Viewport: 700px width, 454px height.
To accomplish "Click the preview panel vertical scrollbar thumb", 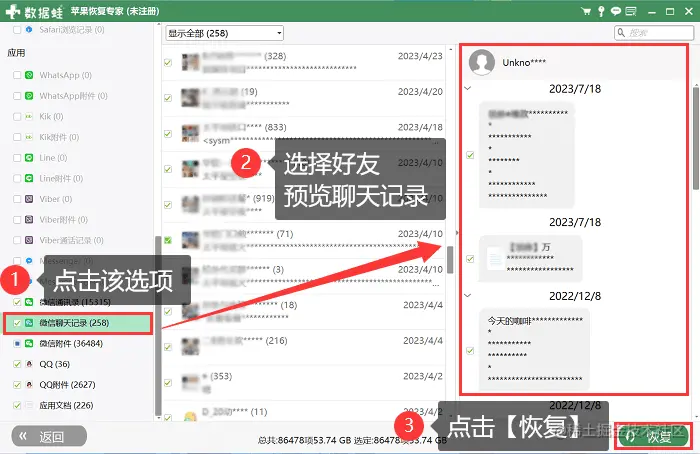I will pos(696,138).
